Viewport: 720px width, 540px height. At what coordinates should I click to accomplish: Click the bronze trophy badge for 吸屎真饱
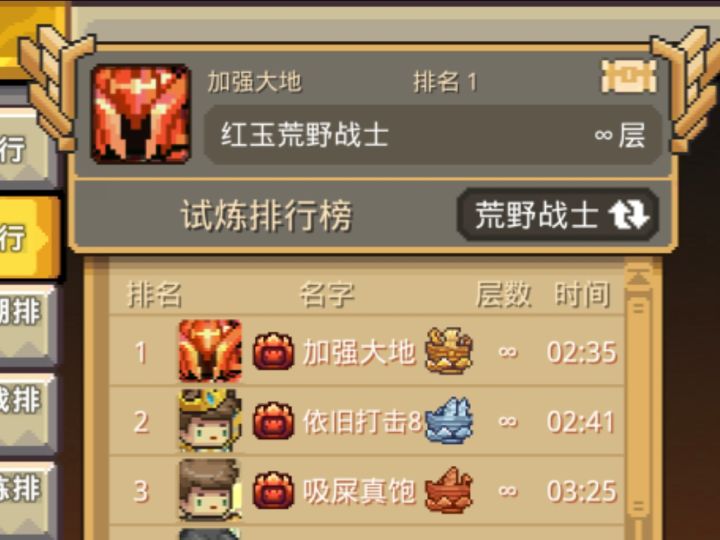click(x=449, y=490)
